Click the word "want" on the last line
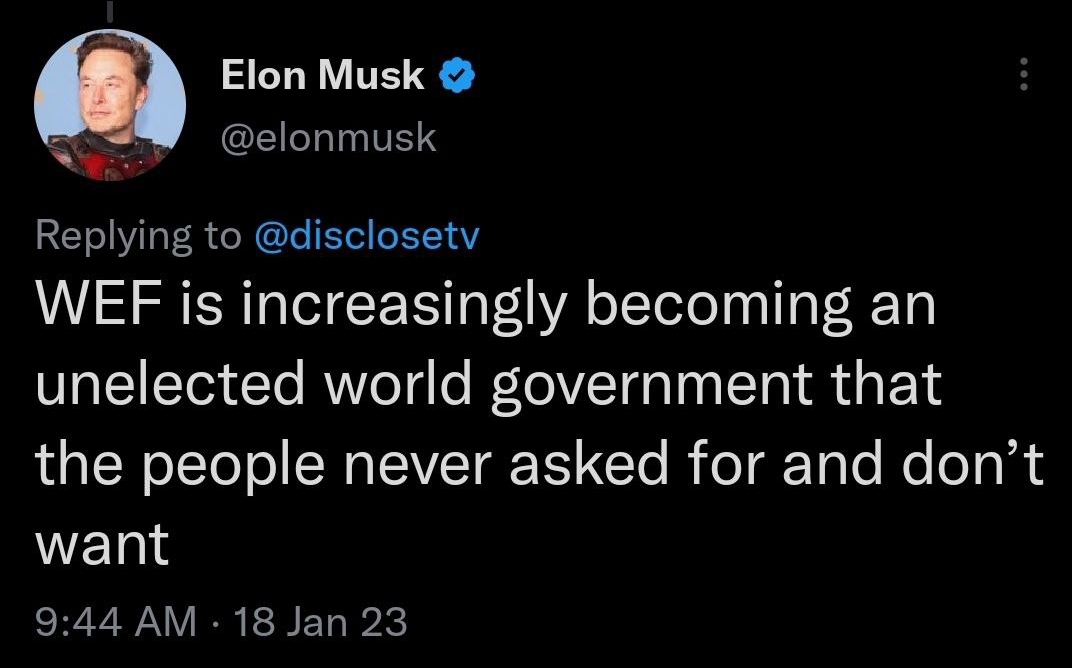This screenshot has height=668, width=1072. pyautogui.click(x=102, y=545)
